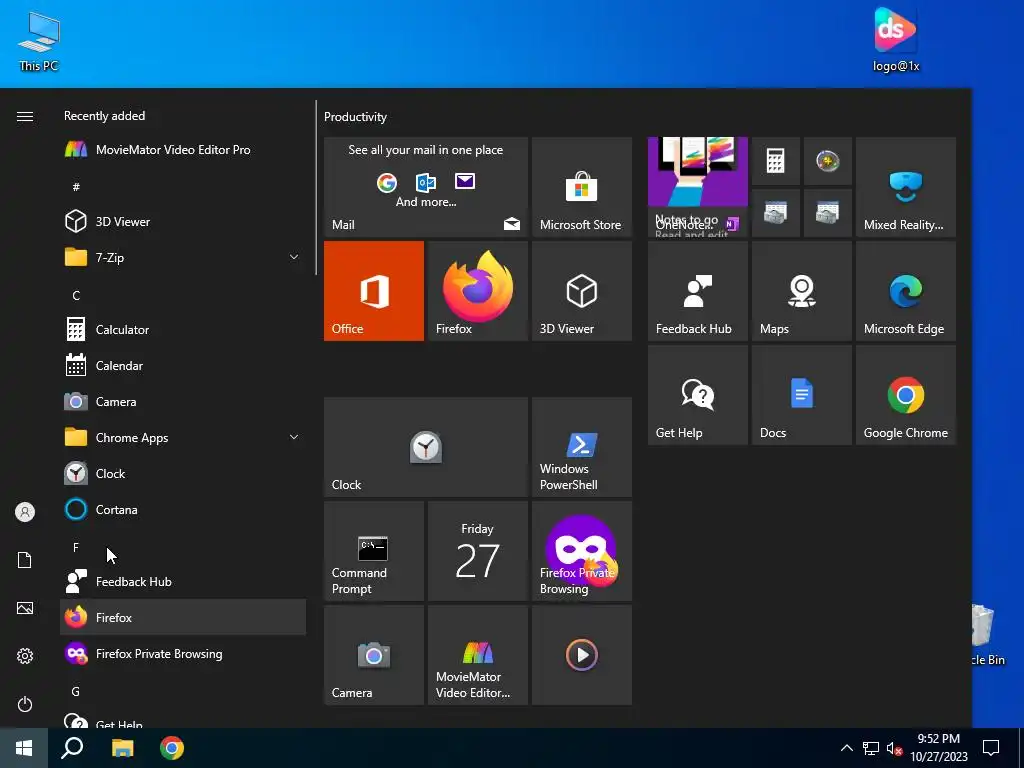This screenshot has width=1024, height=768.
Task: Click the user account icon in sidebar
Action: click(25, 512)
